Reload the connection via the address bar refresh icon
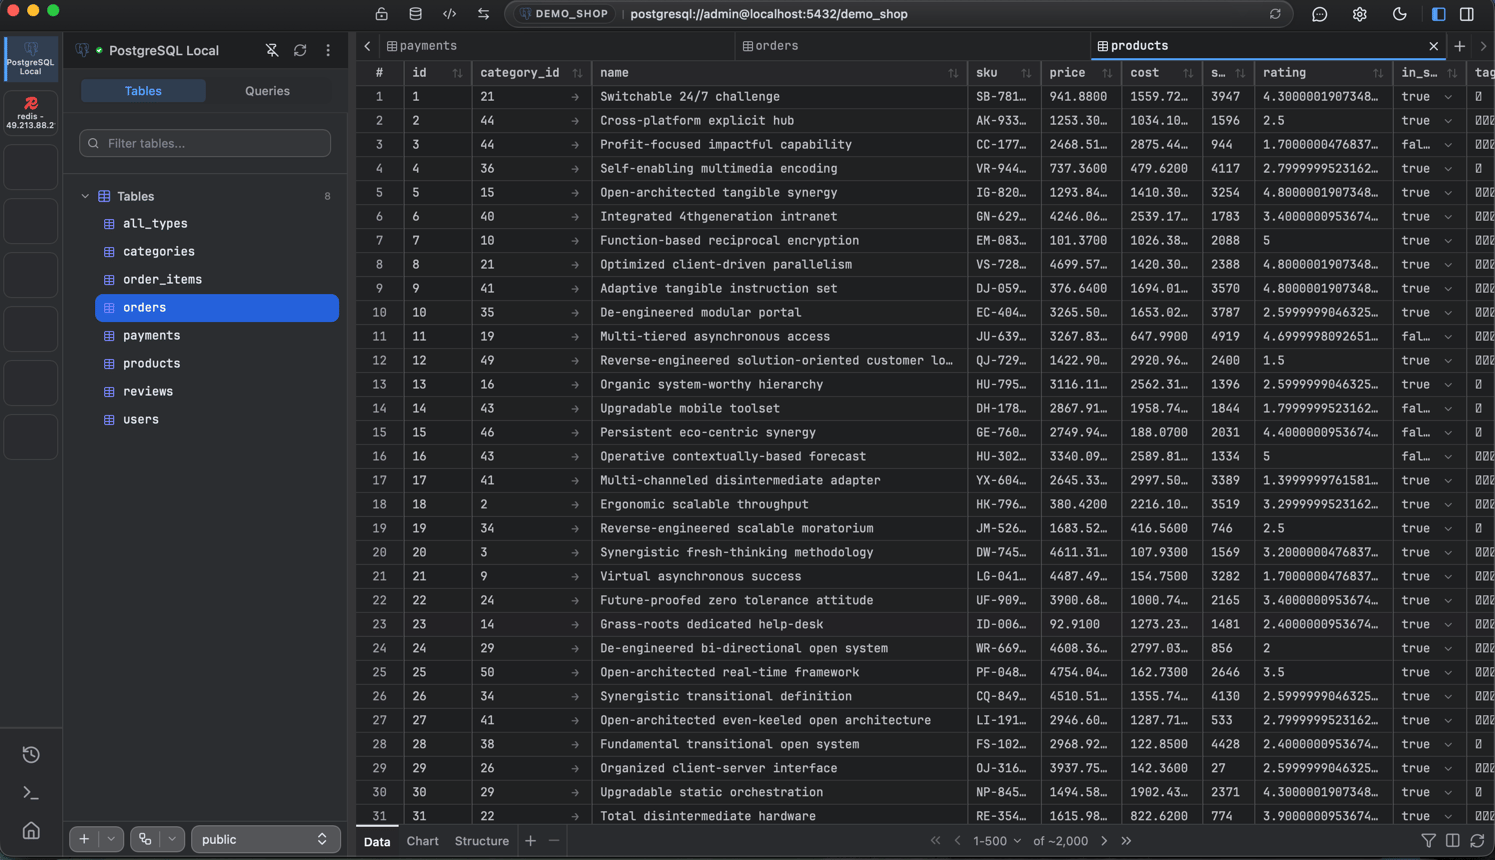This screenshot has width=1495, height=860. 1275,14
